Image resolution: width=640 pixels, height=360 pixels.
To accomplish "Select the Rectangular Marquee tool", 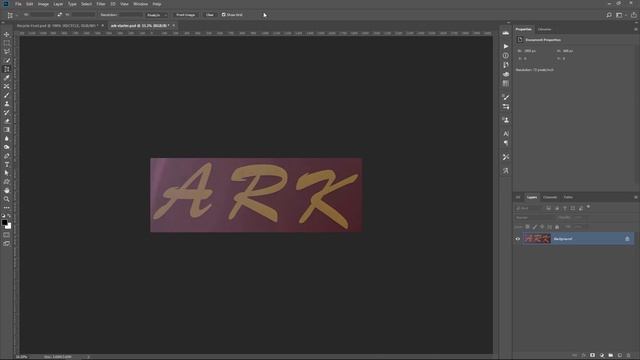I will click(x=7, y=43).
